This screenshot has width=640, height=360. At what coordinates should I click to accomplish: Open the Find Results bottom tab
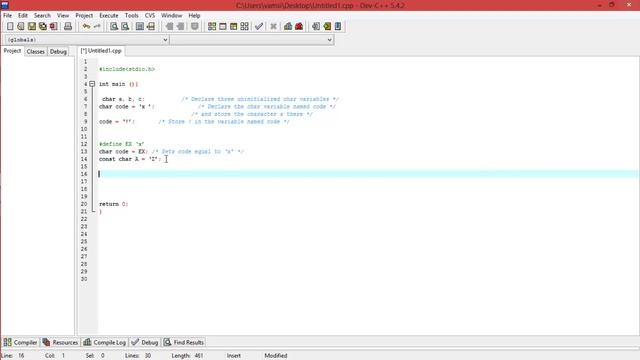coord(184,342)
